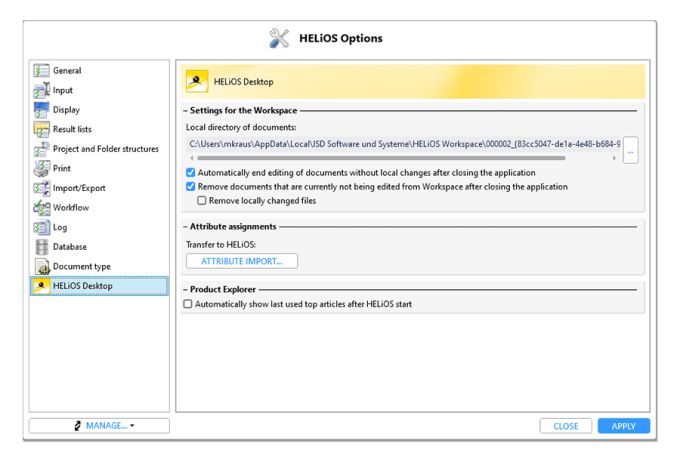This screenshot has height=453, width=680.
Task: Click the HELiOS Desktop header banner icon
Action: tap(197, 81)
